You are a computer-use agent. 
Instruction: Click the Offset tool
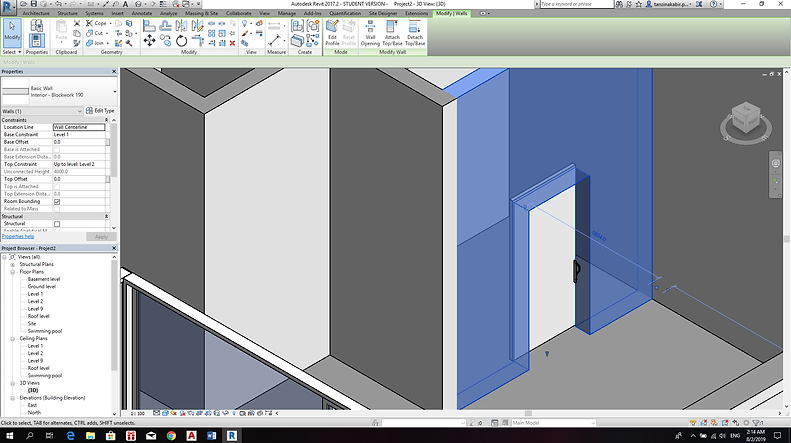tap(165, 25)
